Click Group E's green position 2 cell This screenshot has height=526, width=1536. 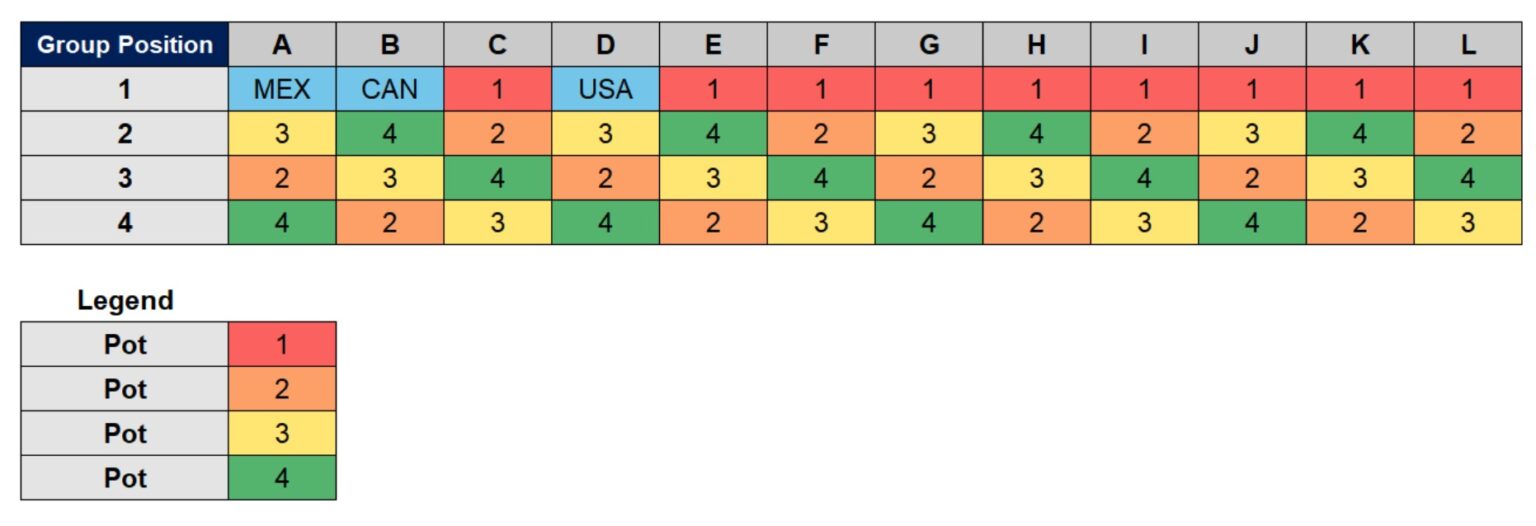pyautogui.click(x=713, y=133)
